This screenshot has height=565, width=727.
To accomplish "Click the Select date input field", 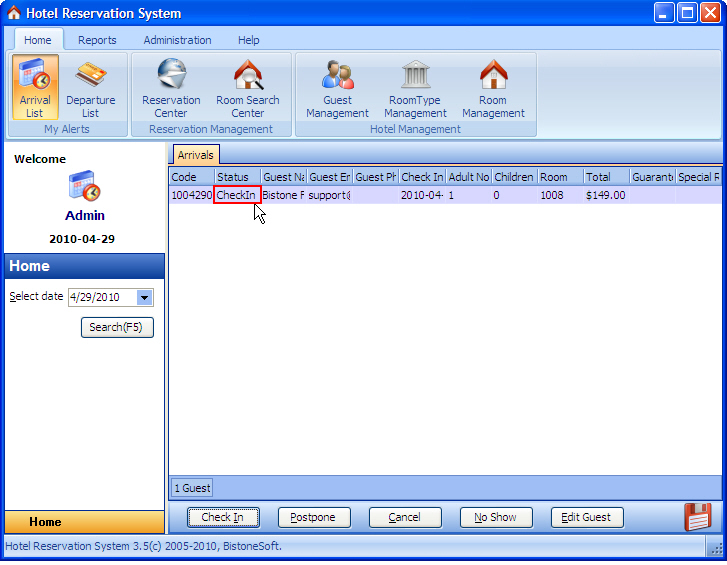I will pyautogui.click(x=101, y=297).
